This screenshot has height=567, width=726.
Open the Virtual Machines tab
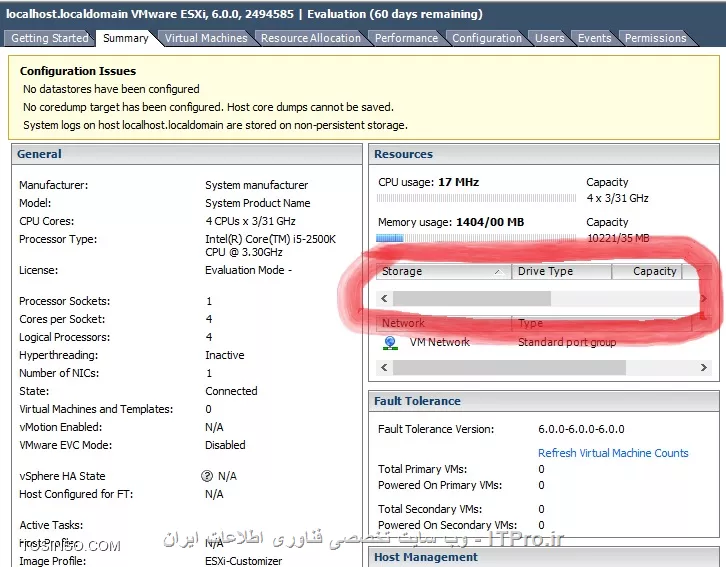point(206,38)
